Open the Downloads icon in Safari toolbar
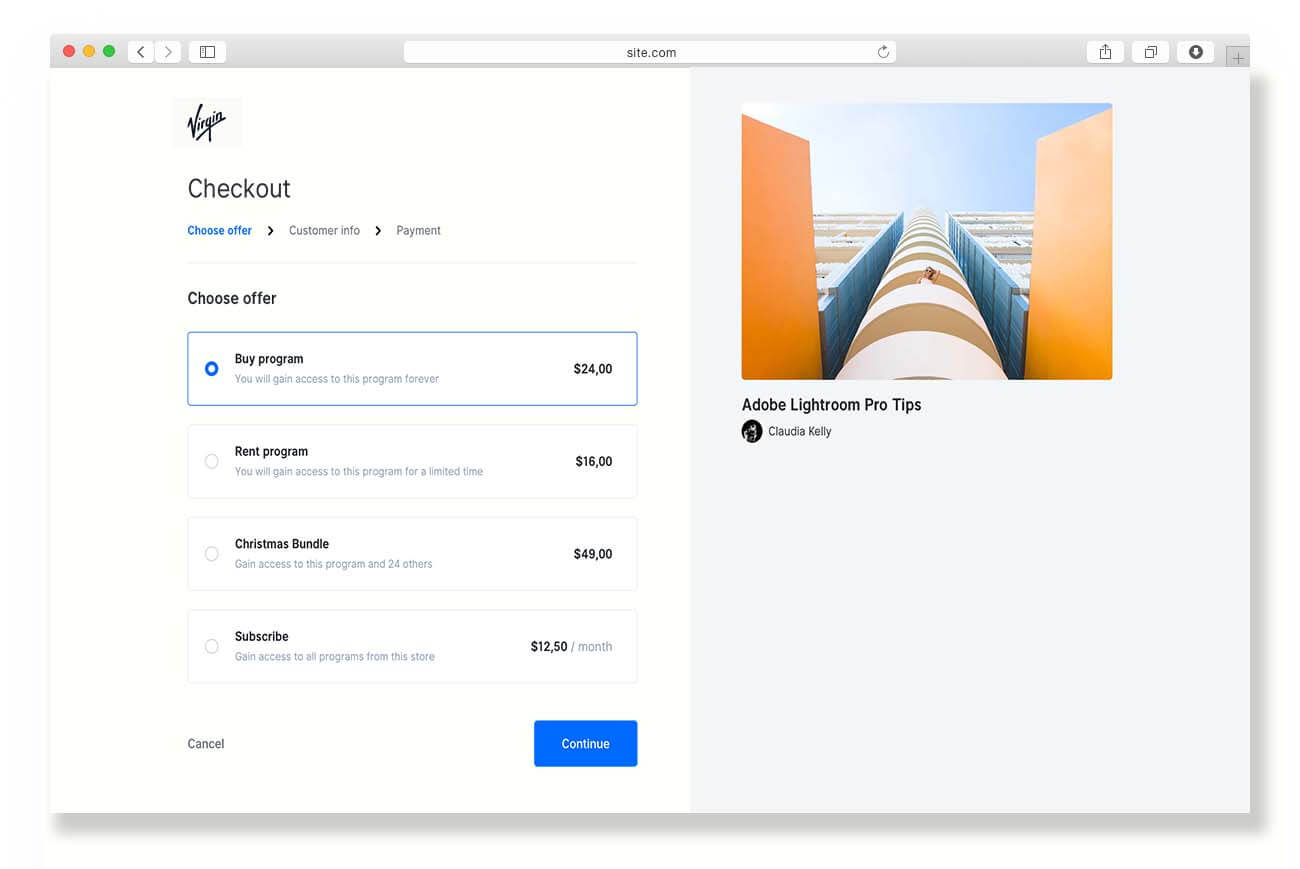Viewport: 1300px width, 869px height. point(1196,52)
